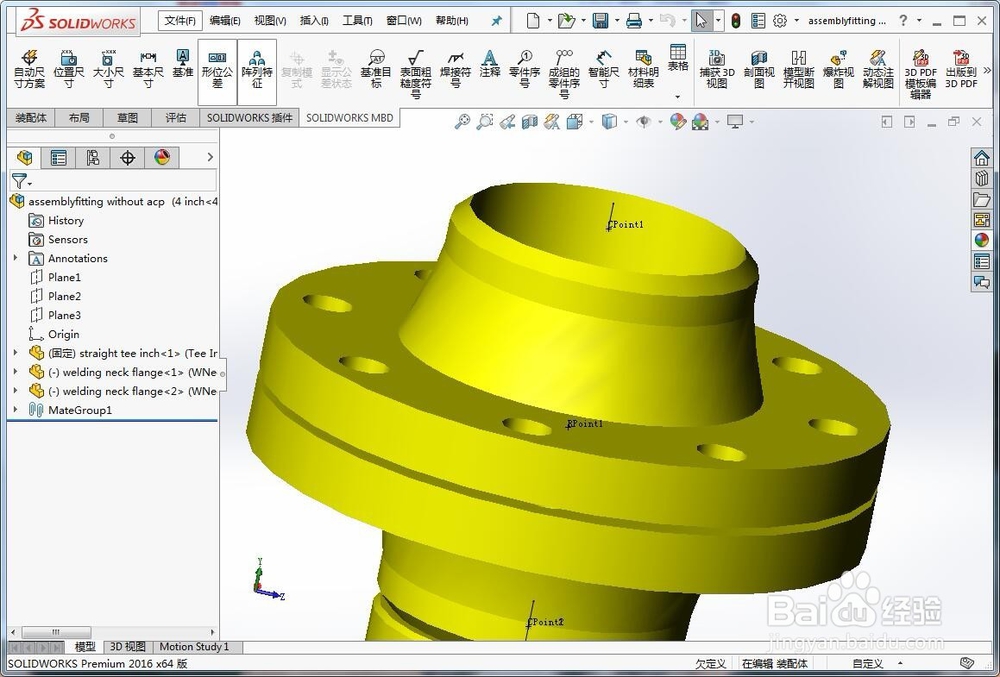The width and height of the screenshot is (1000, 677).
Task: Open the 文件(F) menu
Action: point(180,20)
